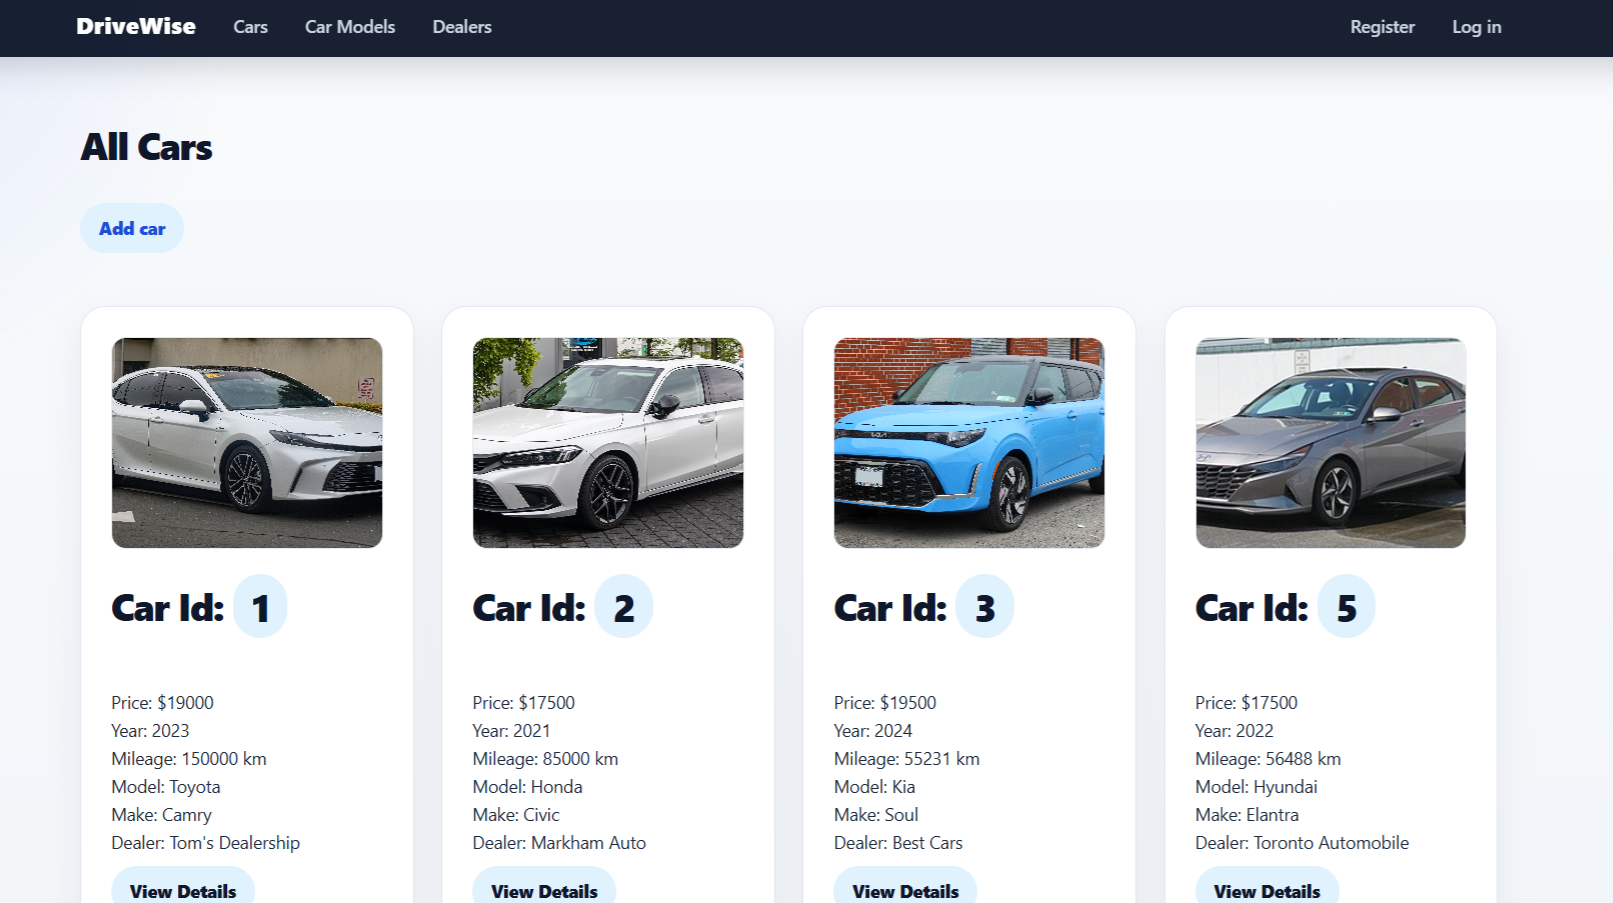Select text 'Price: $19000'
The image size is (1613, 903).
click(162, 703)
